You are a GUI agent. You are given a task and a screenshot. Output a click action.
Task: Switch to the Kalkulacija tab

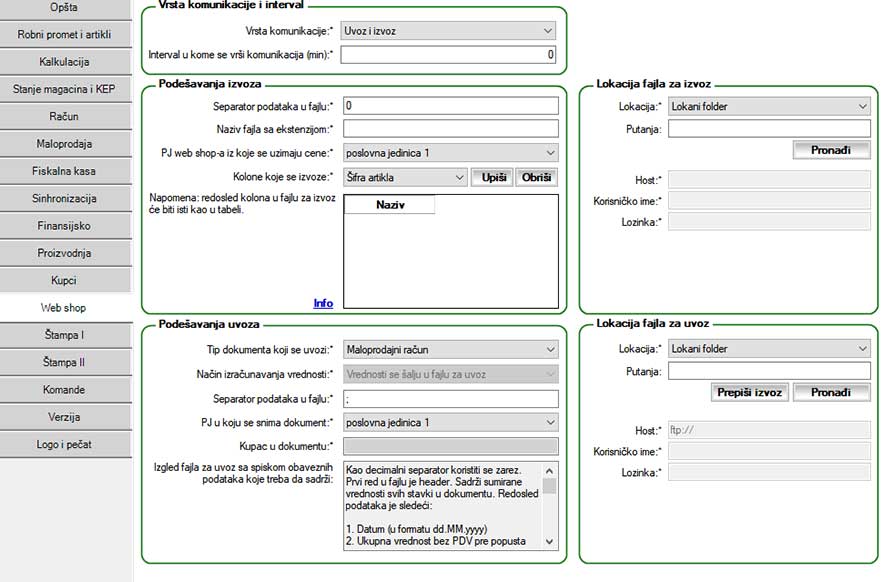(x=65, y=62)
